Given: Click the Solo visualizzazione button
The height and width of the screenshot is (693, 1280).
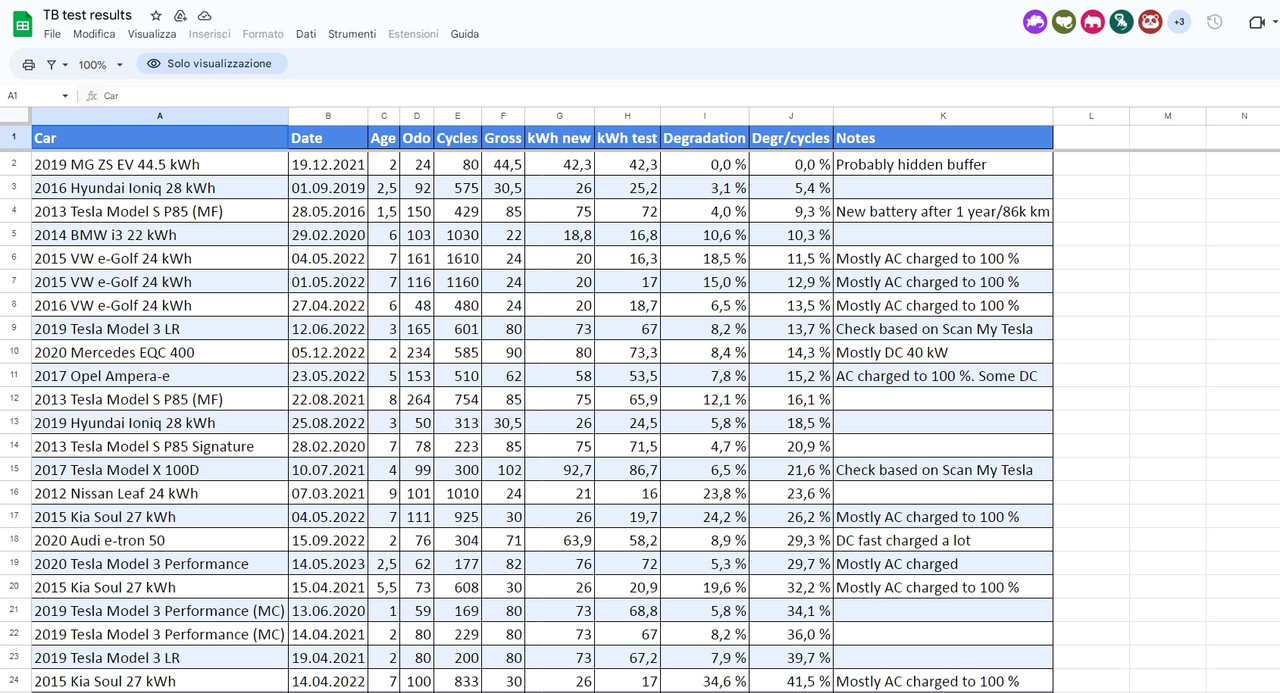Looking at the screenshot, I should click(210, 63).
